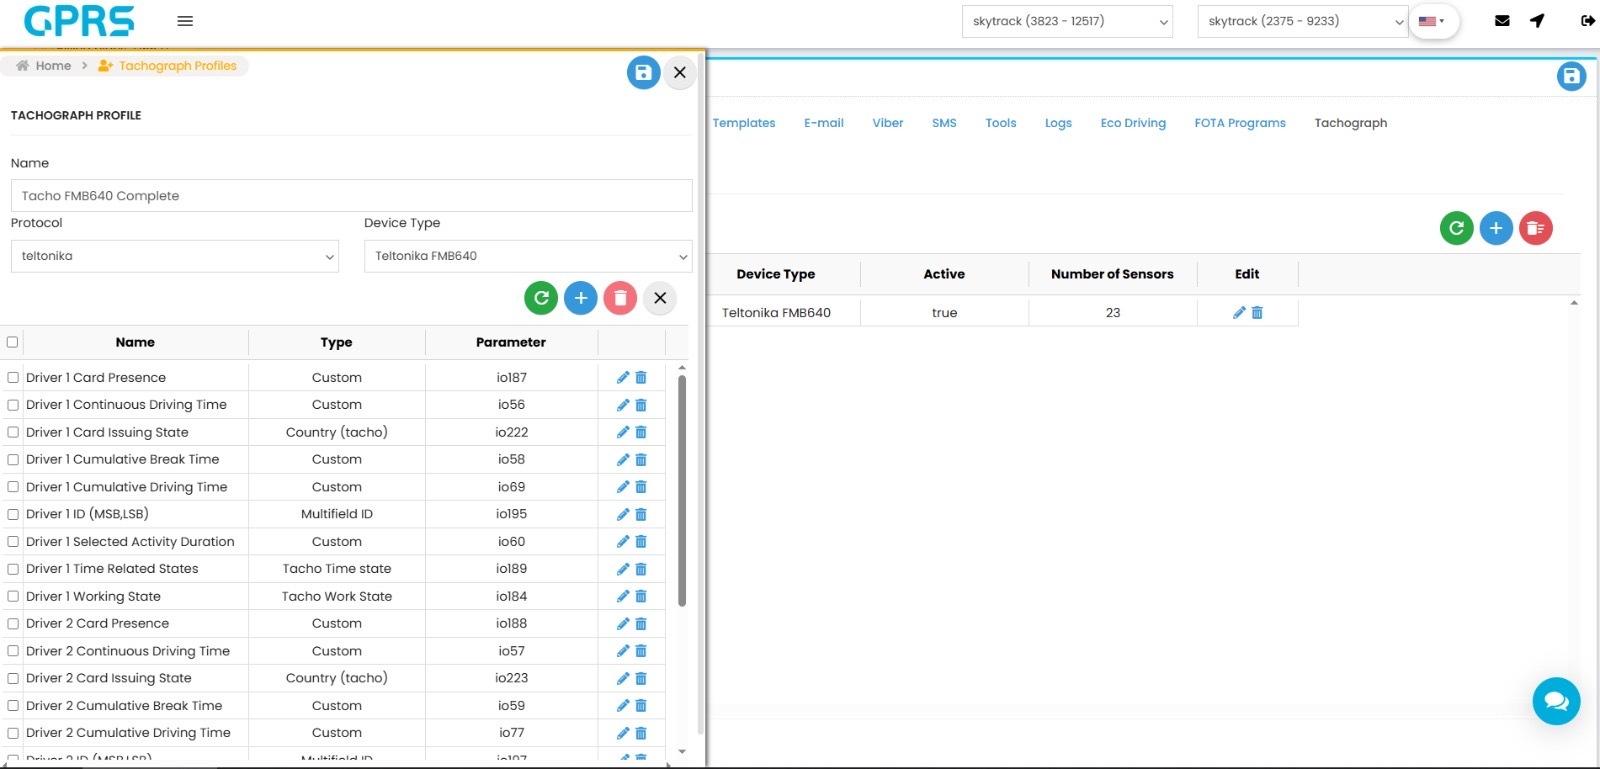Sort sensors by the Parameter column header
Viewport: 1600px width, 769px height.
tap(511, 342)
